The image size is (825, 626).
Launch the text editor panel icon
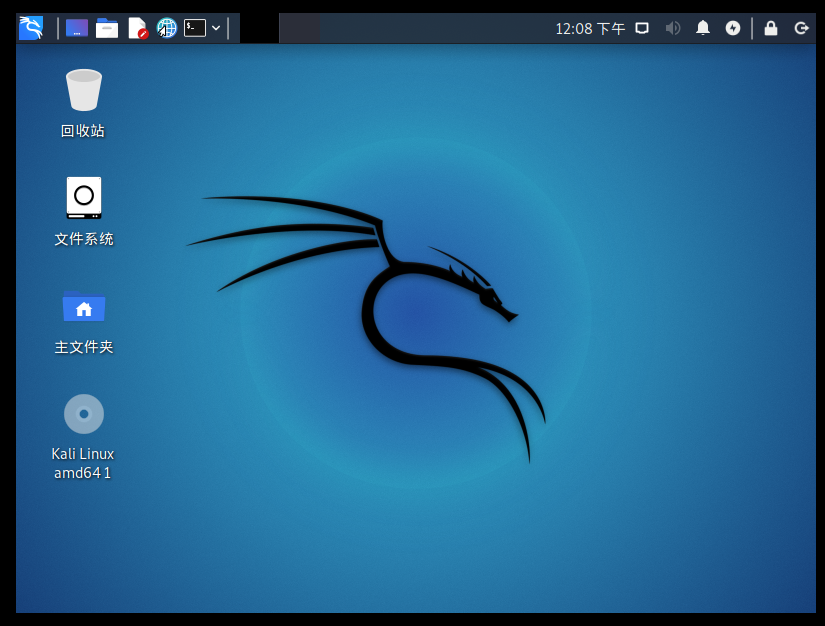click(x=137, y=28)
